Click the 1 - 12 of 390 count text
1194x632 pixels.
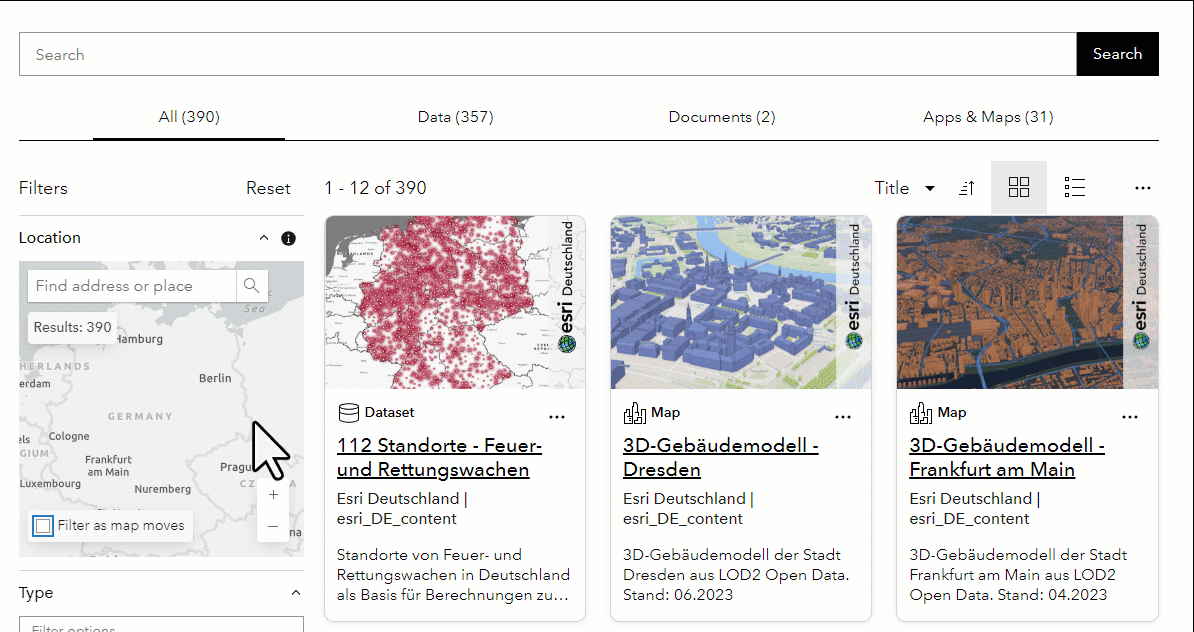coord(375,188)
